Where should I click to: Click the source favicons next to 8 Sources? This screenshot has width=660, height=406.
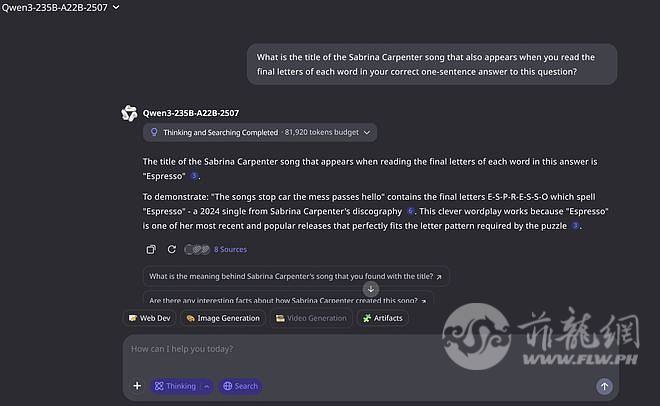point(197,249)
